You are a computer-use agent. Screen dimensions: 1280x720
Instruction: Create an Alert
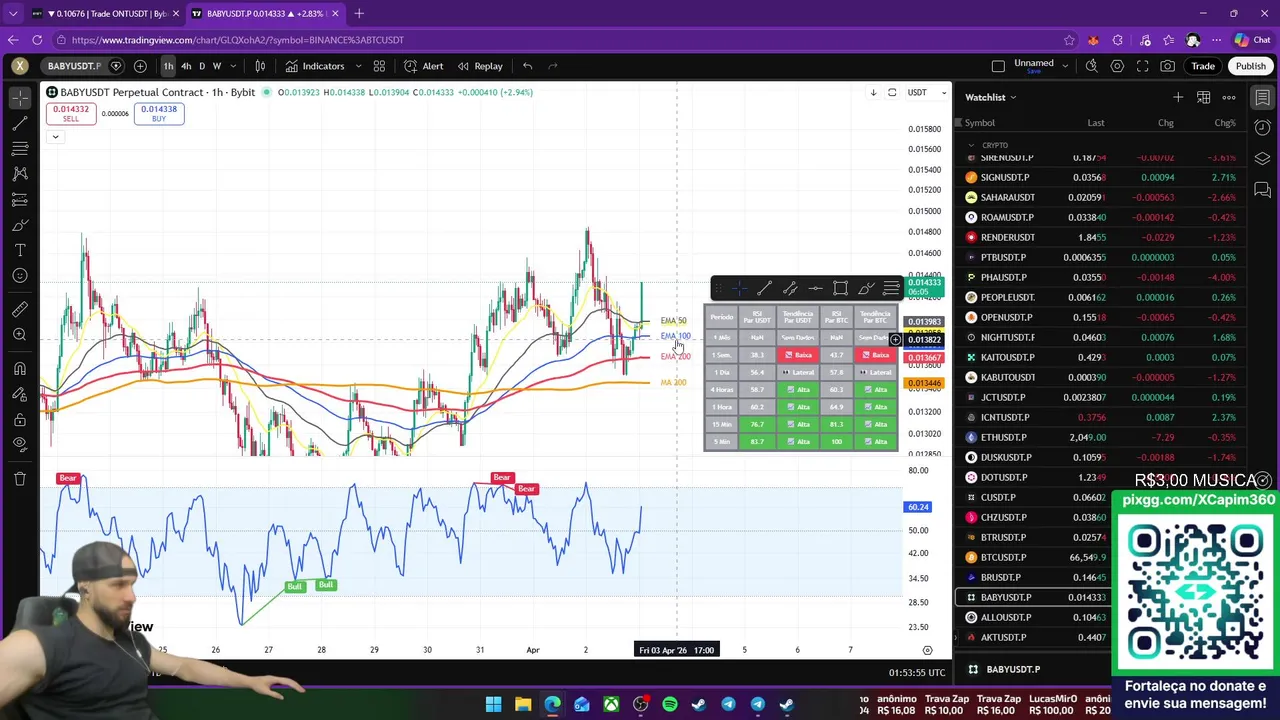coord(424,66)
